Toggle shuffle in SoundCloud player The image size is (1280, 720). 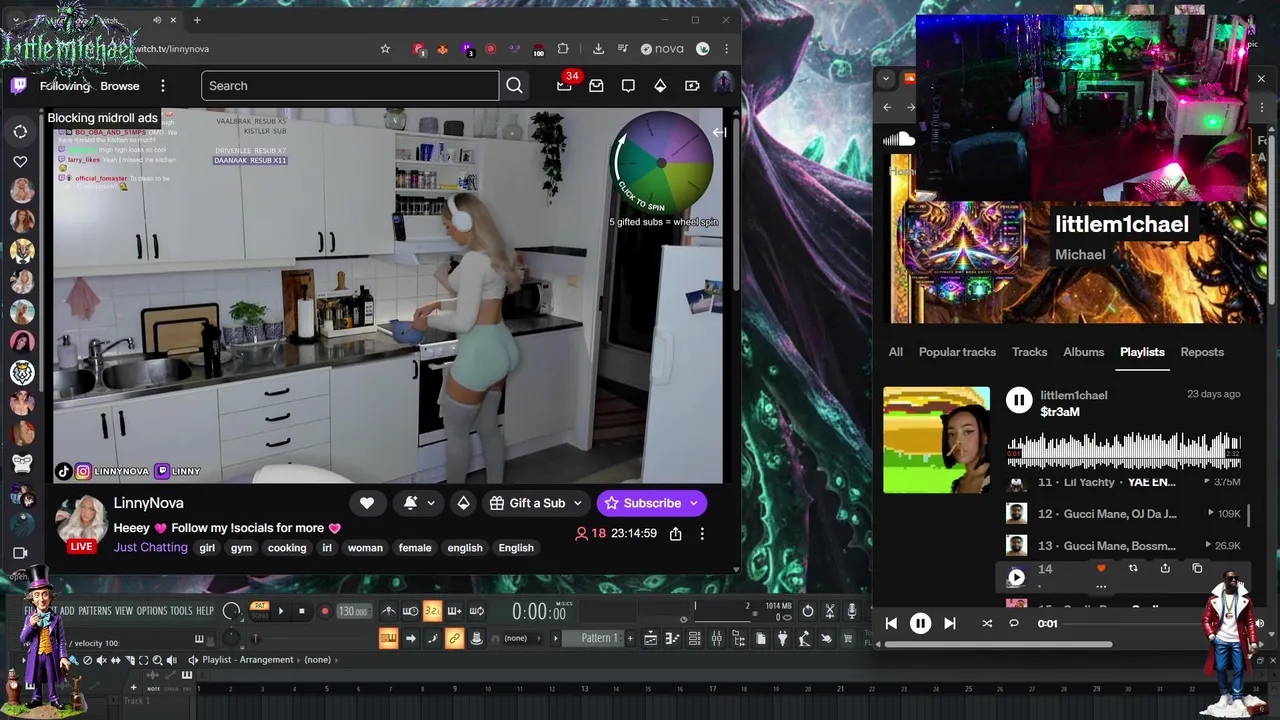(987, 623)
